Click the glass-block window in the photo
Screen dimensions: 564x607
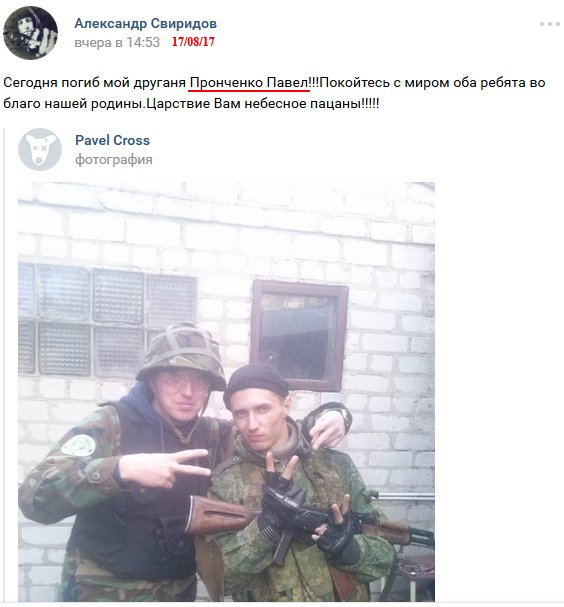[x=107, y=319]
